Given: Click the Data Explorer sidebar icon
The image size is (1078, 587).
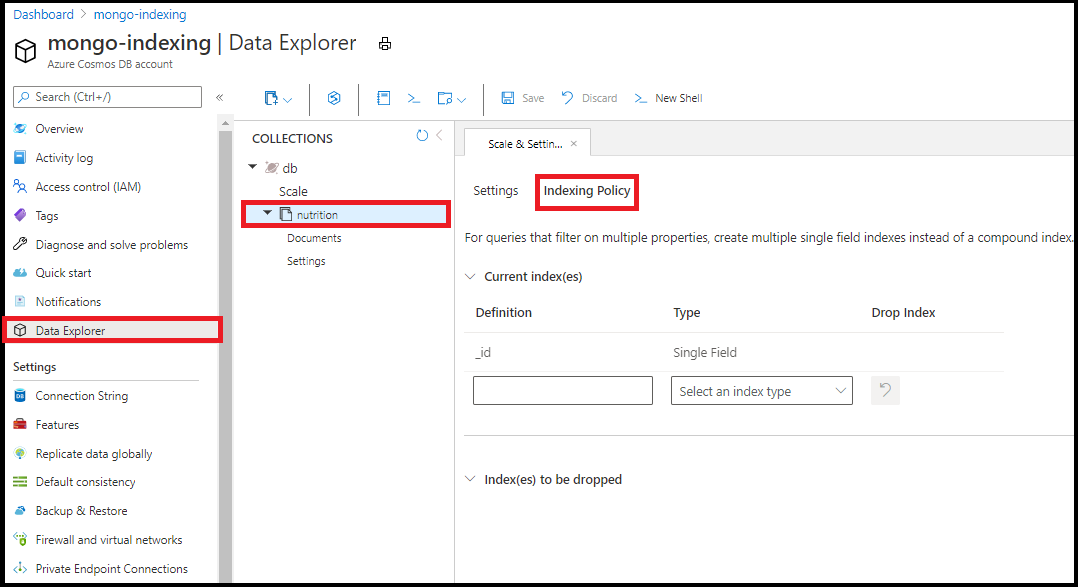Looking at the screenshot, I should pos(18,330).
